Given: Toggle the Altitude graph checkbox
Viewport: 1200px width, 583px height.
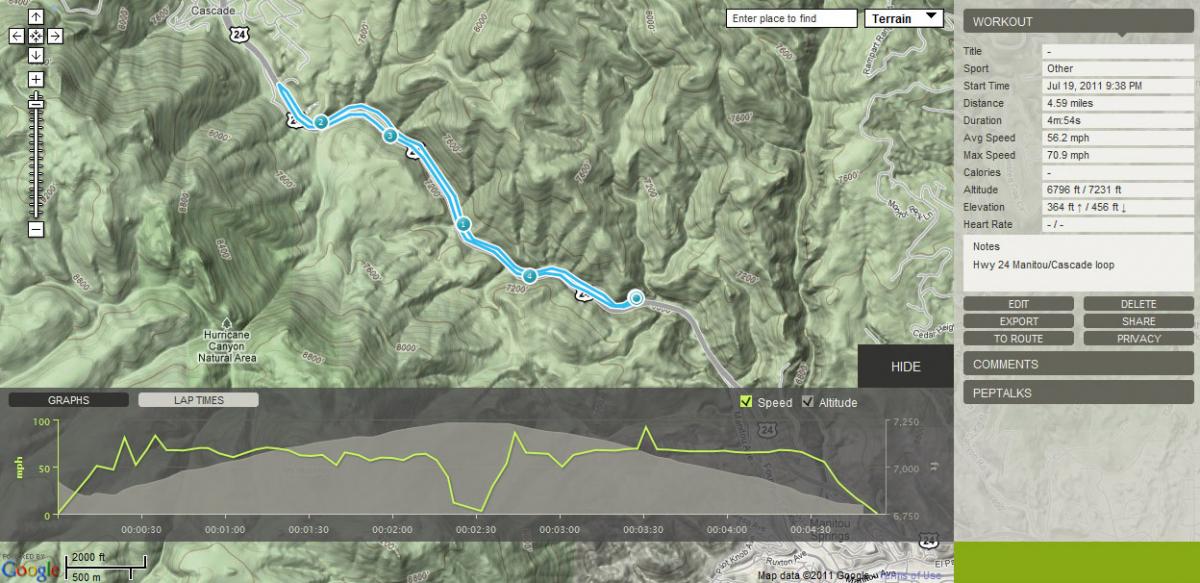Looking at the screenshot, I should (808, 402).
